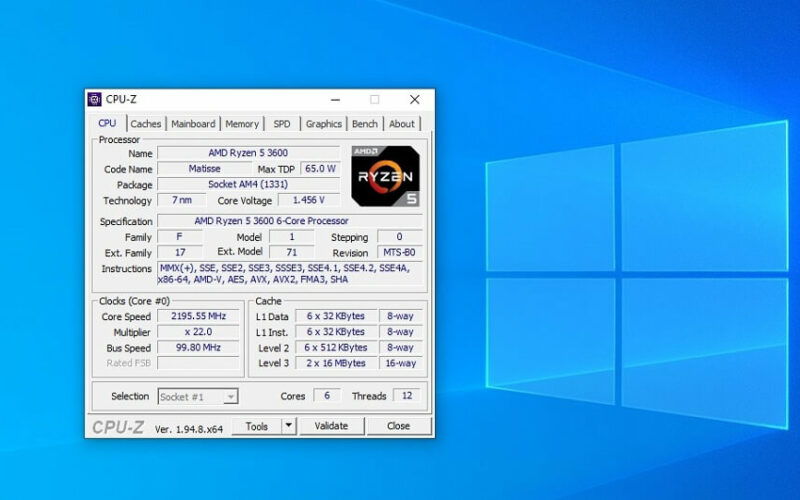Click the AMD Ryzen 5 logo image
The width and height of the screenshot is (800, 500).
click(386, 176)
